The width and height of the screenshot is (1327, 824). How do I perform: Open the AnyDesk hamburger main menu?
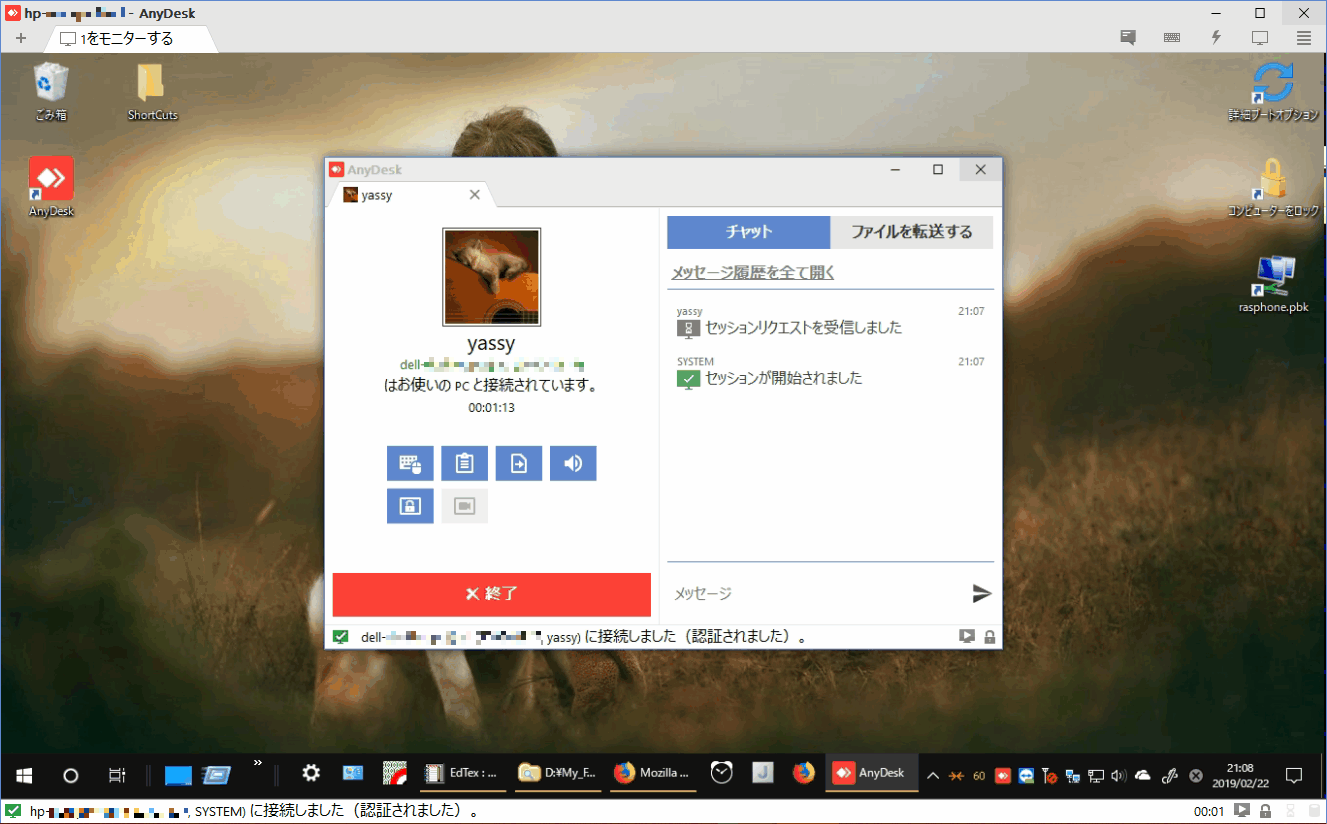[1304, 38]
